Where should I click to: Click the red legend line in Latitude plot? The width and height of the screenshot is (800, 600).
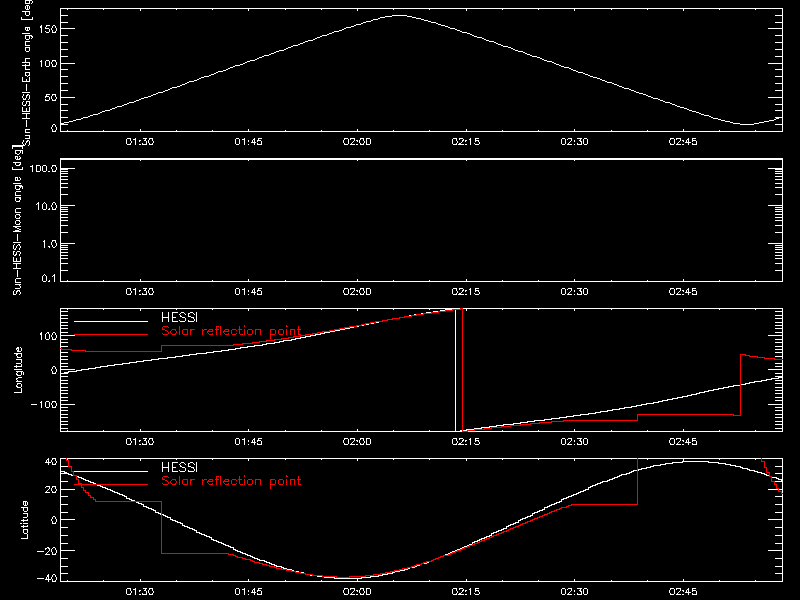[x=111, y=484]
